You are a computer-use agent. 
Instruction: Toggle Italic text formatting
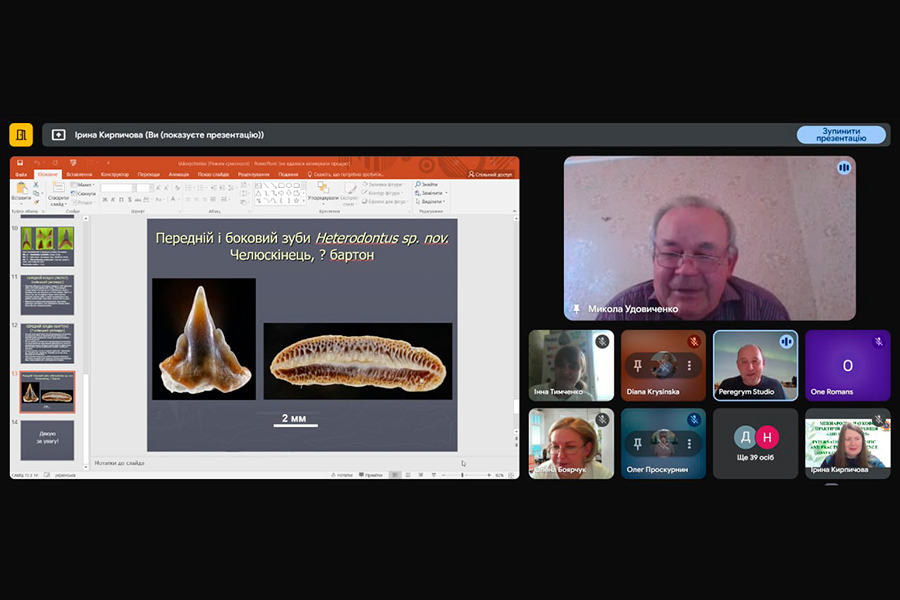[x=112, y=200]
